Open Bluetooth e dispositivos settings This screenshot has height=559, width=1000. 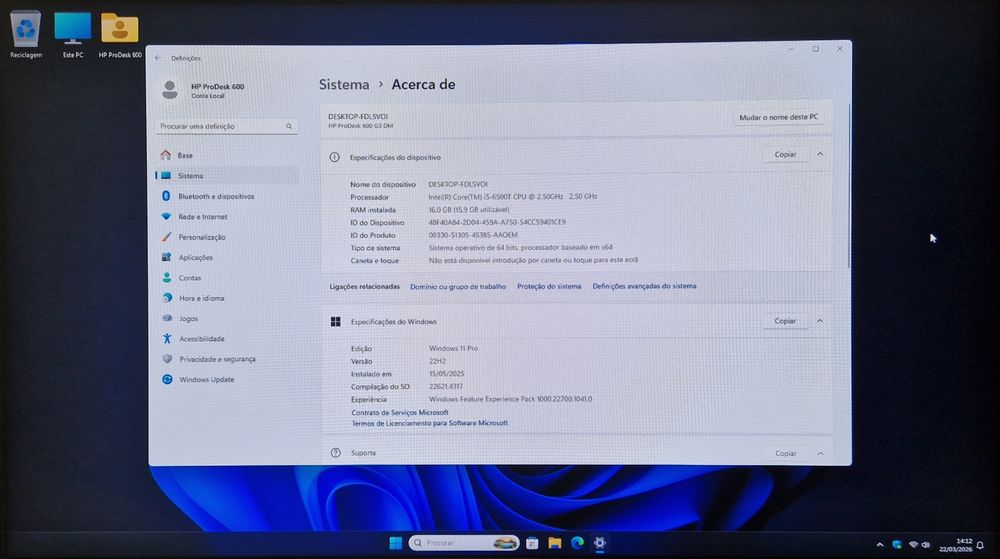pyautogui.click(x=216, y=196)
